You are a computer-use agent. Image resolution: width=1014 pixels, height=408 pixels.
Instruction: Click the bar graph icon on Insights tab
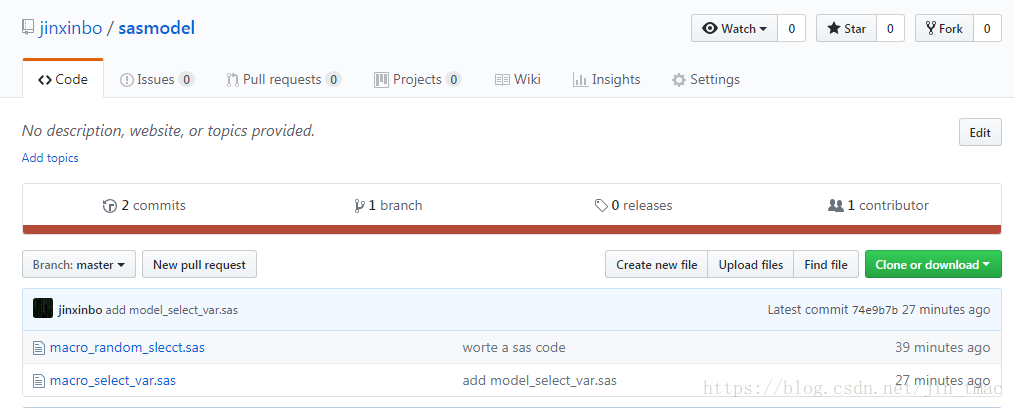pyautogui.click(x=579, y=80)
